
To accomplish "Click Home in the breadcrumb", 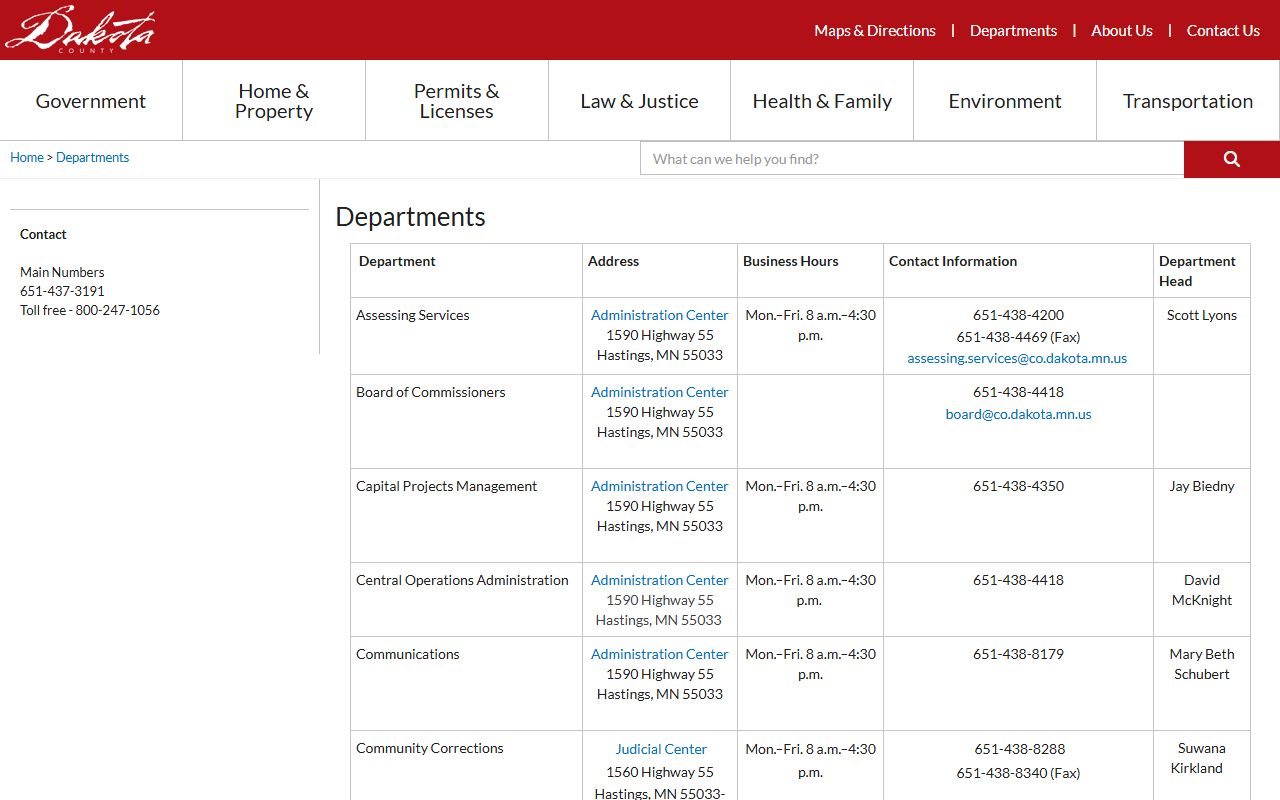I will [x=27, y=158].
